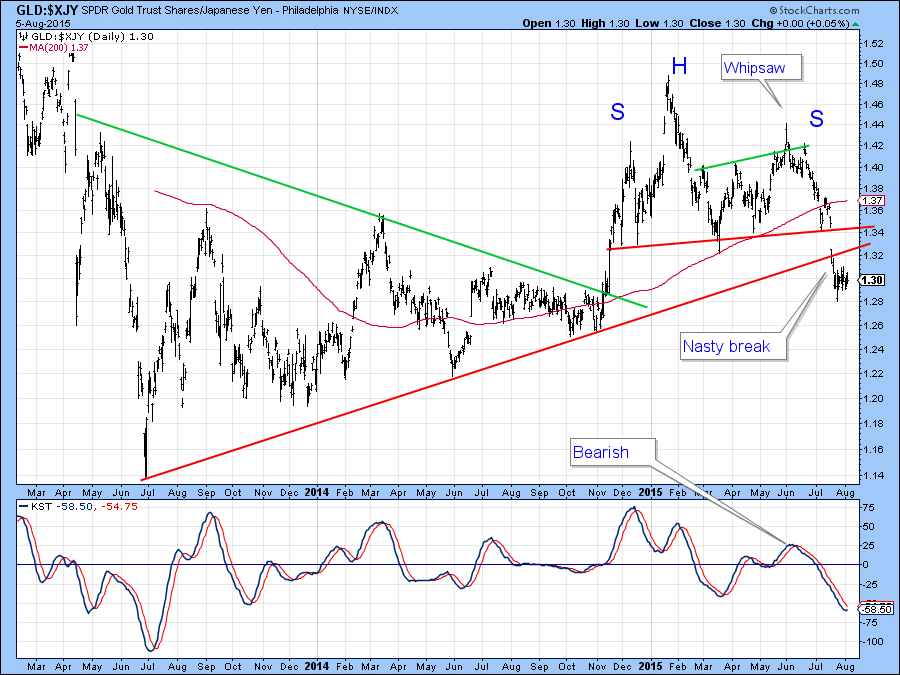Click the blue line swatch before the KST legend
This screenshot has height=675, width=900.
(x=24, y=506)
